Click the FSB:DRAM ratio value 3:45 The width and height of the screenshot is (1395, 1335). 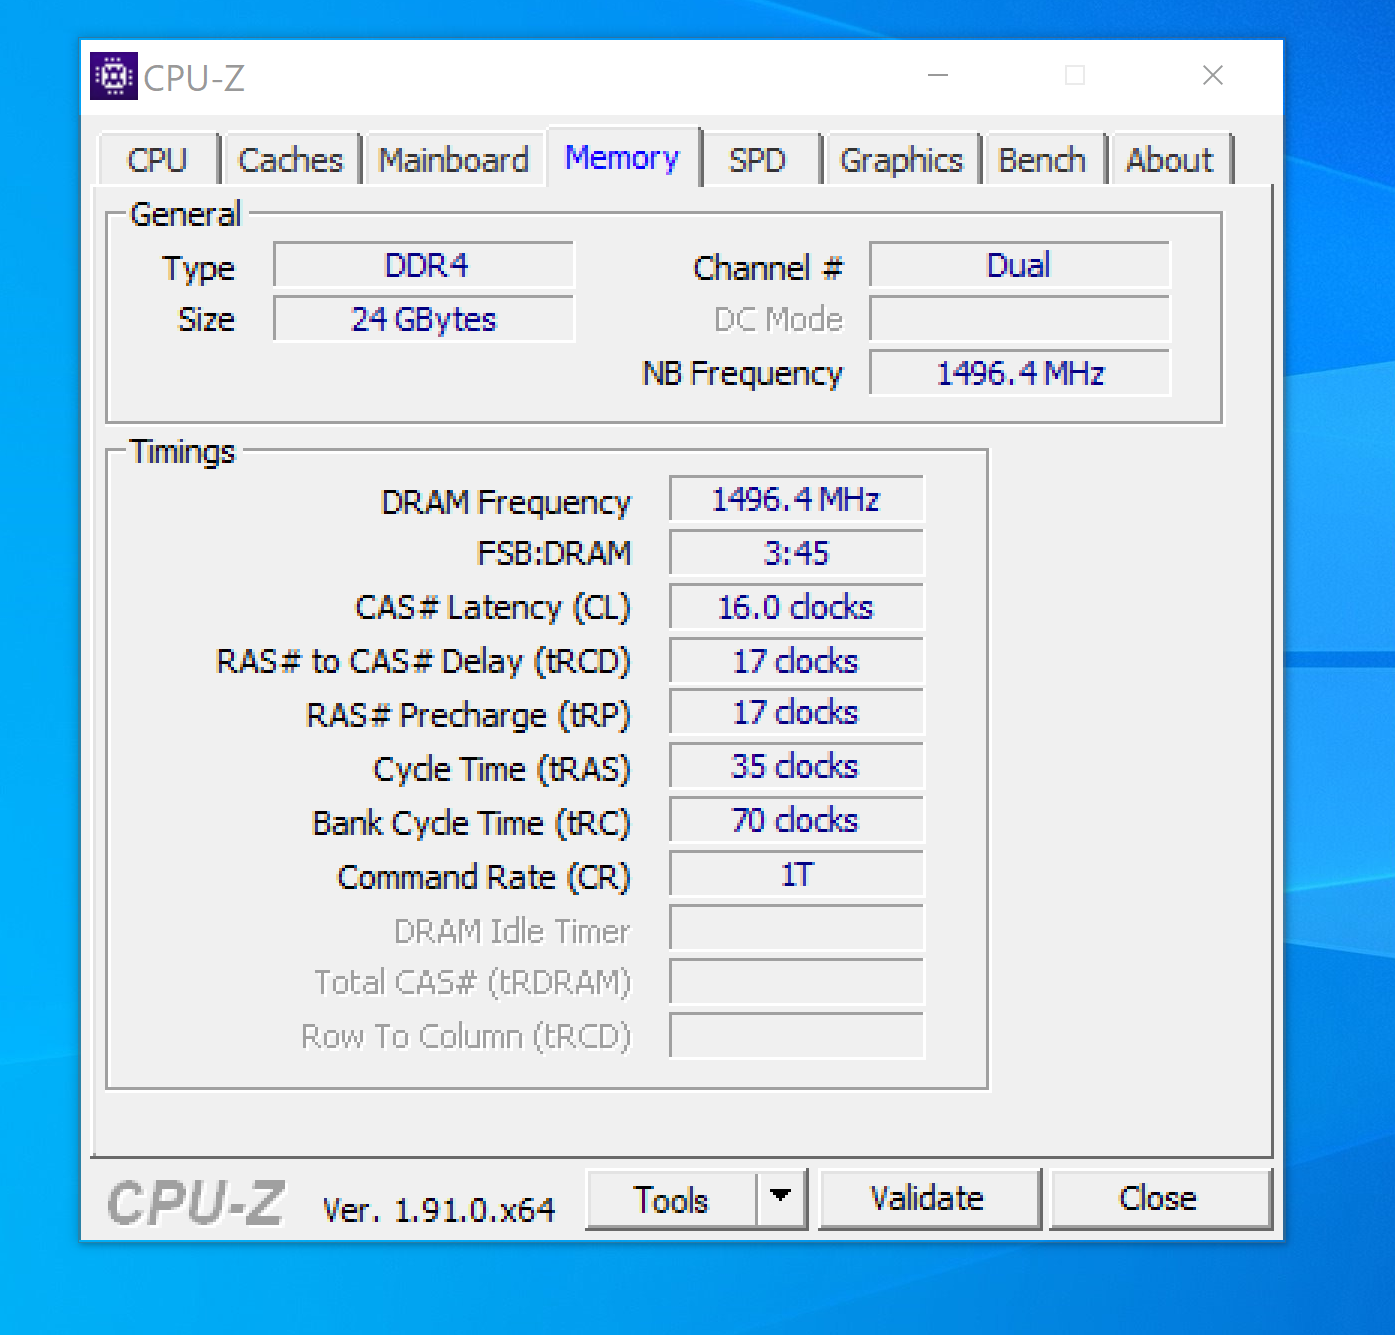(x=796, y=553)
